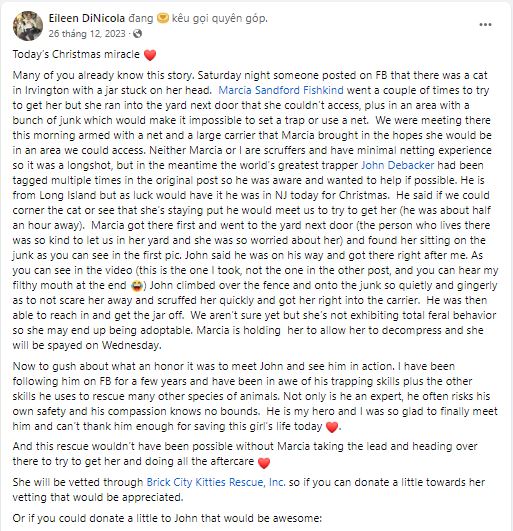Click the 'And this rescue wouldn't' paragraph
Image resolution: width=513 pixels, height=531 pixels.
(x=245, y=454)
